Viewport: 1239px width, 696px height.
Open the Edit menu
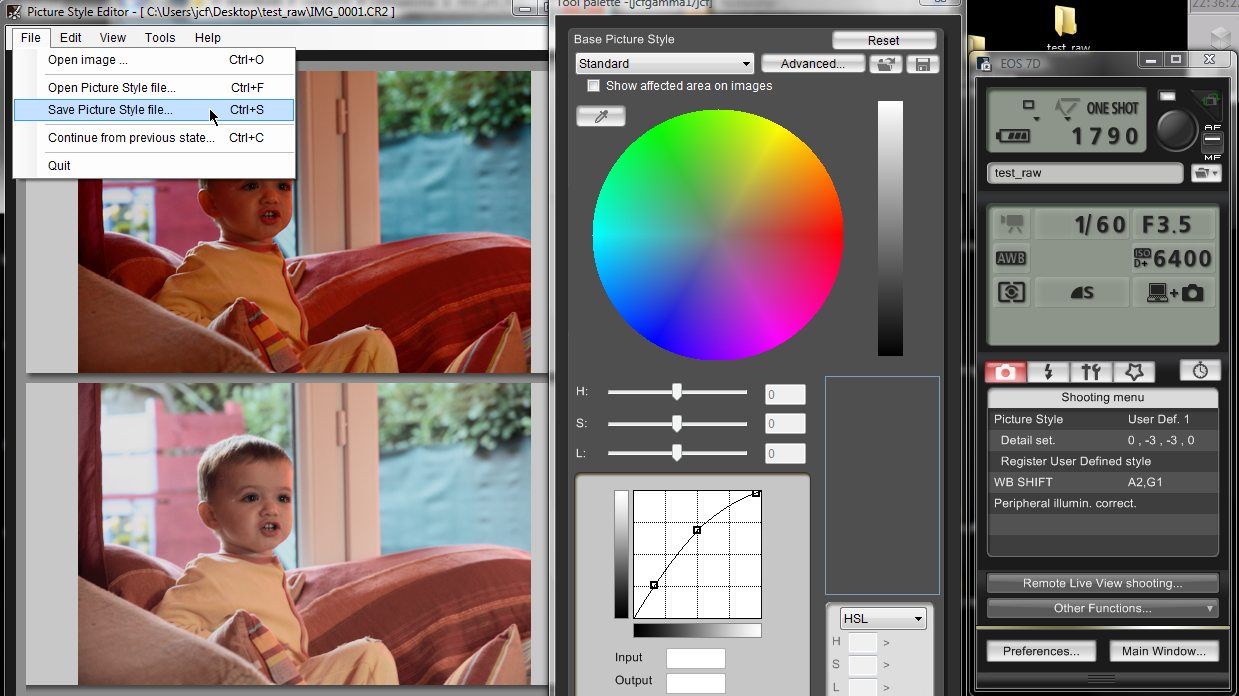tap(70, 38)
